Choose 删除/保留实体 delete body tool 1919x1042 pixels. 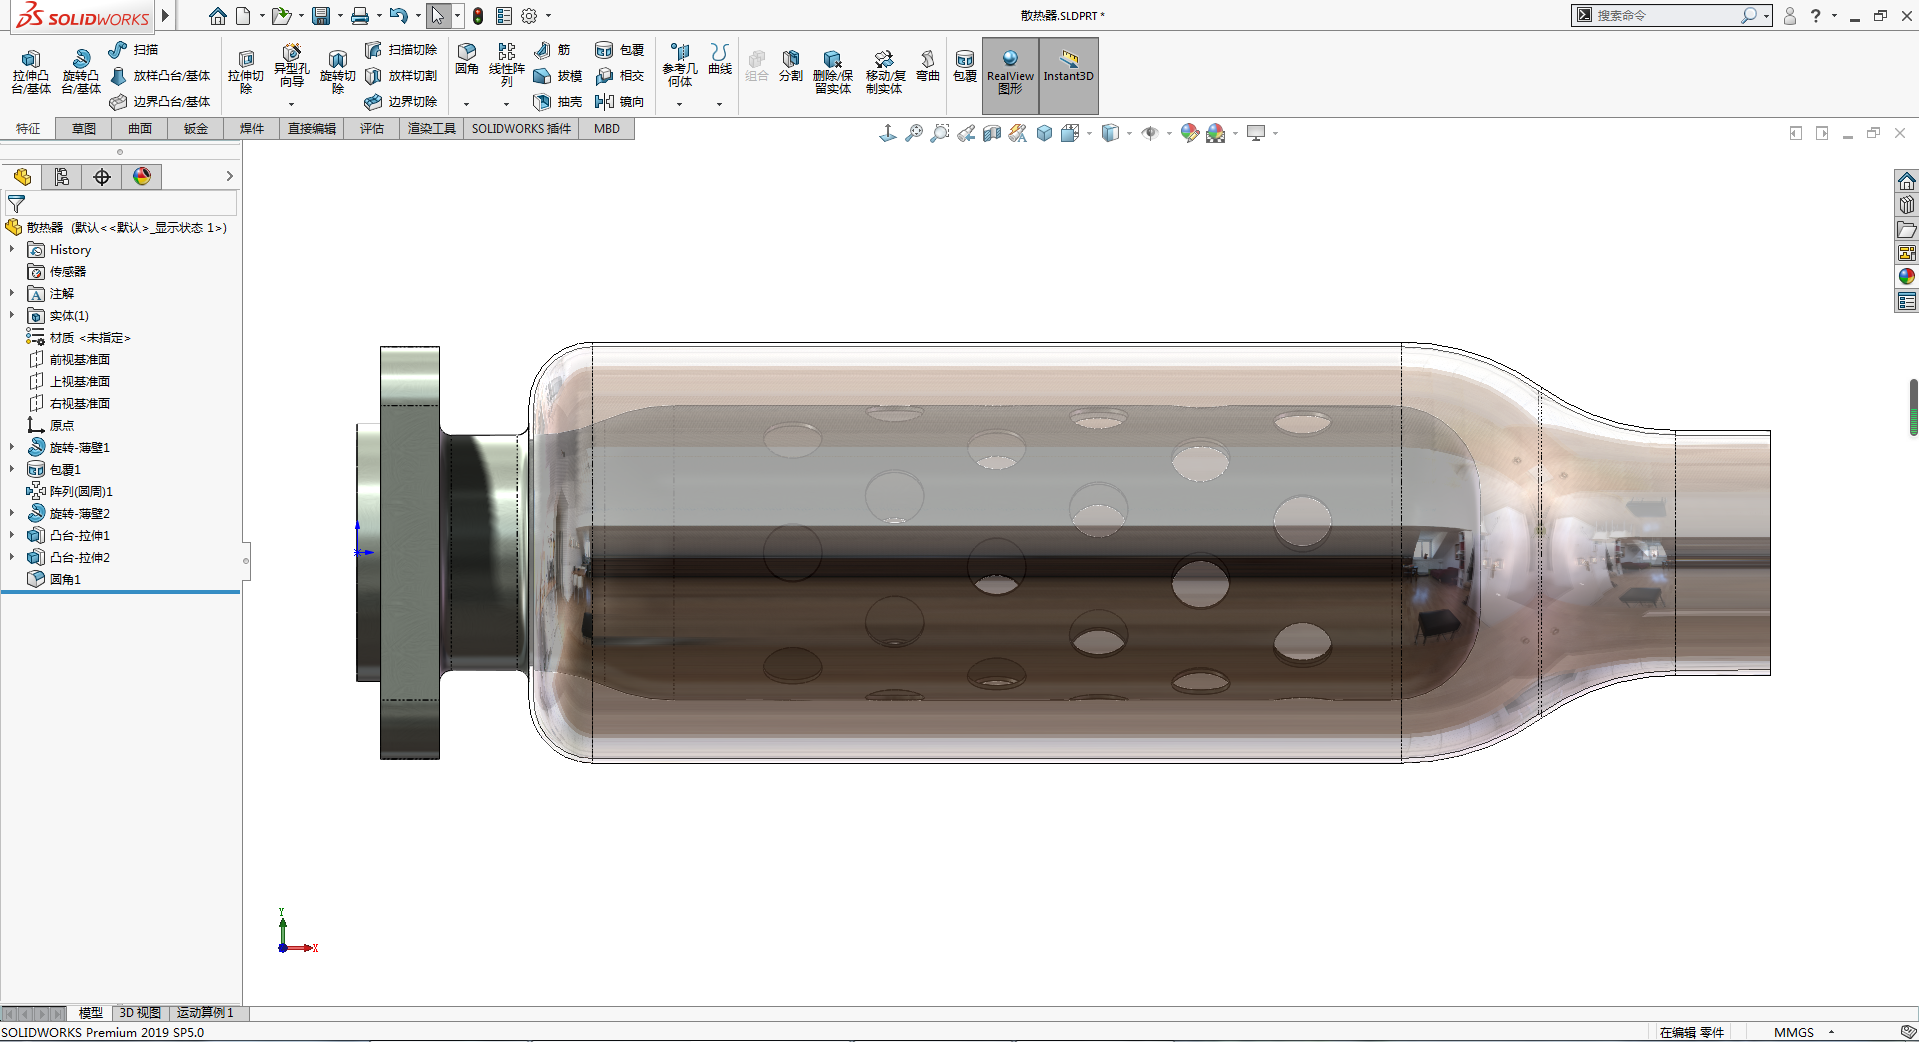(833, 72)
